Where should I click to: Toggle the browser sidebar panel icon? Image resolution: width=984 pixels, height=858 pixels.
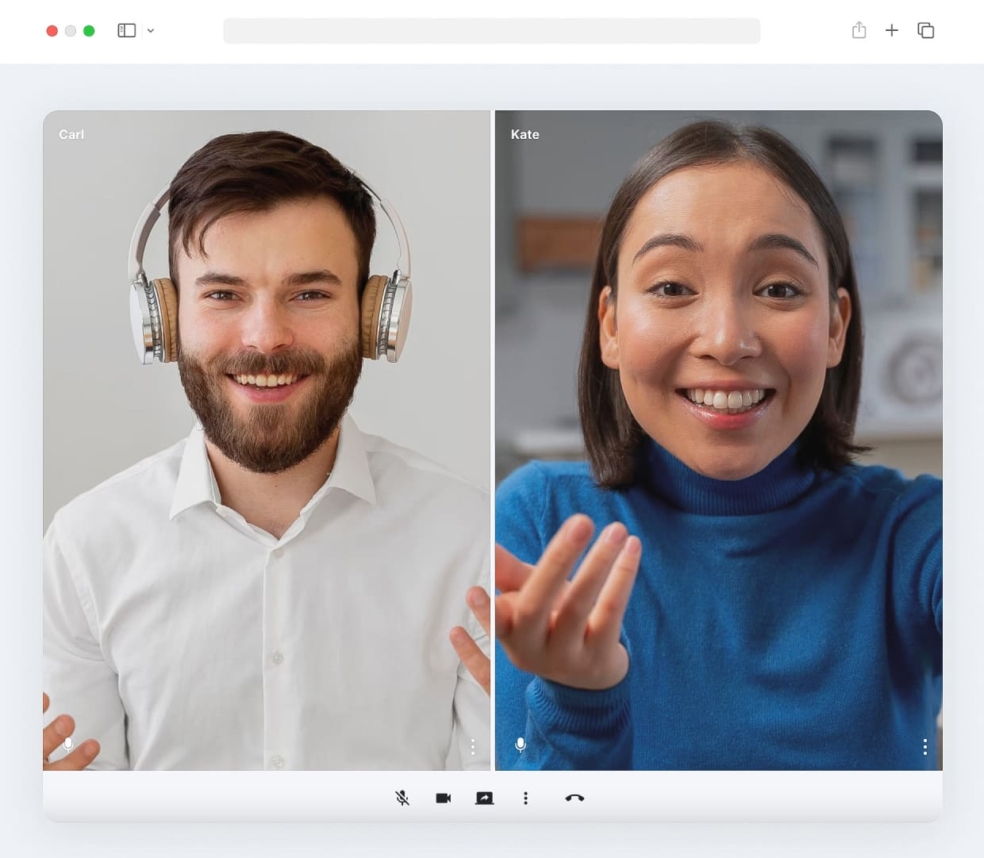[x=127, y=30]
